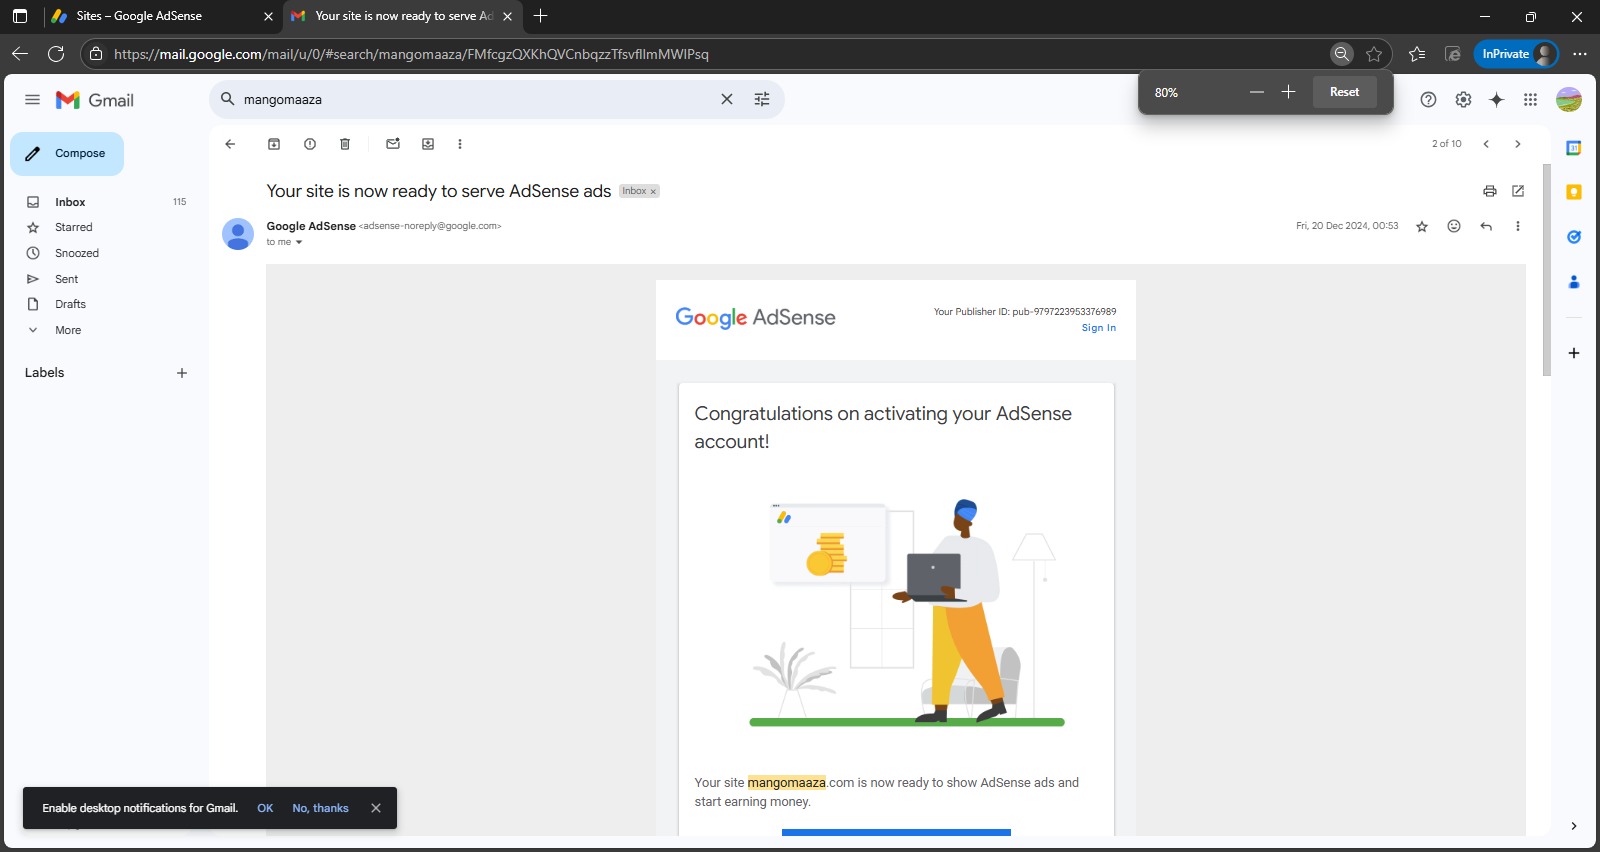Open the Gemini sparkle assistant
The image size is (1600, 852).
click(1496, 99)
